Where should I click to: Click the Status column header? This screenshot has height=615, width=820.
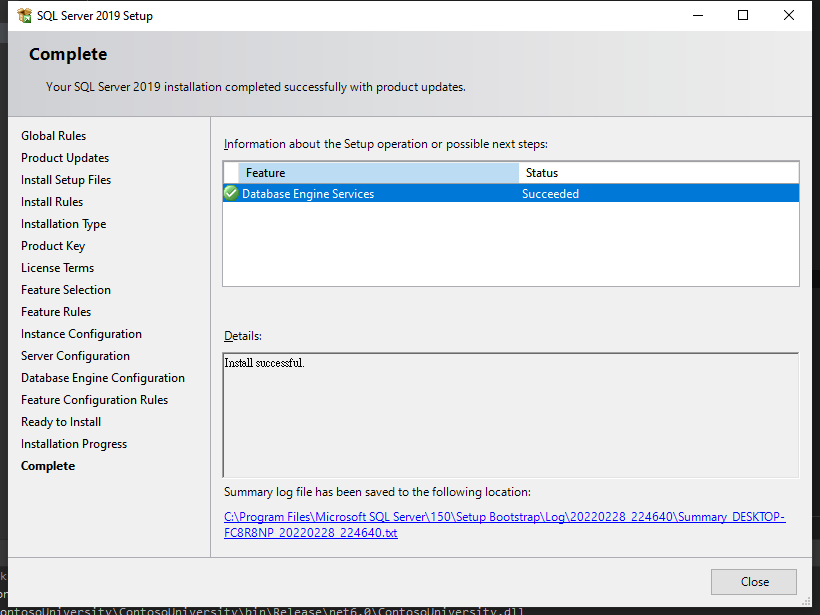tap(658, 173)
